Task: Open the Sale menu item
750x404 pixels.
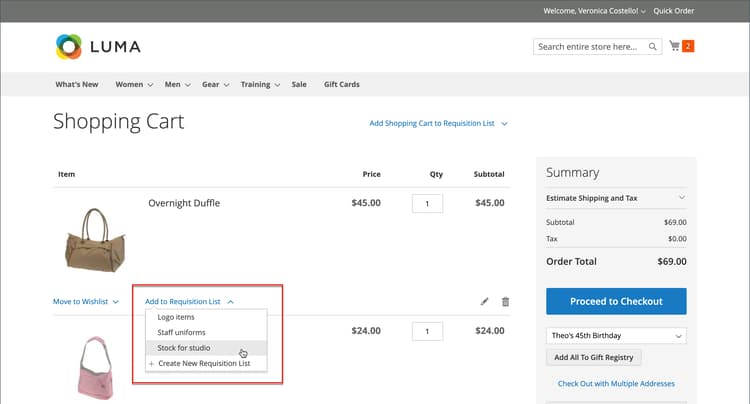Action: point(299,84)
